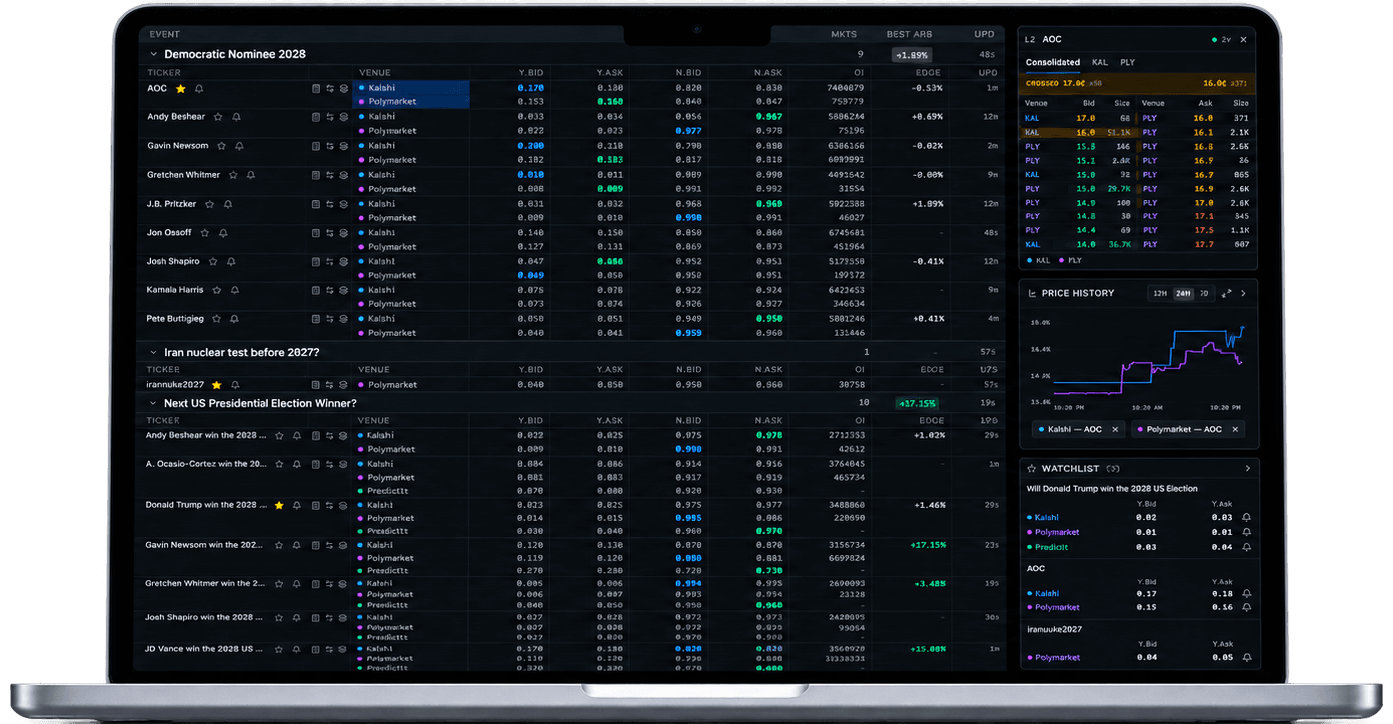Expand price history chart to fullscreen

pyautogui.click(x=1226, y=293)
